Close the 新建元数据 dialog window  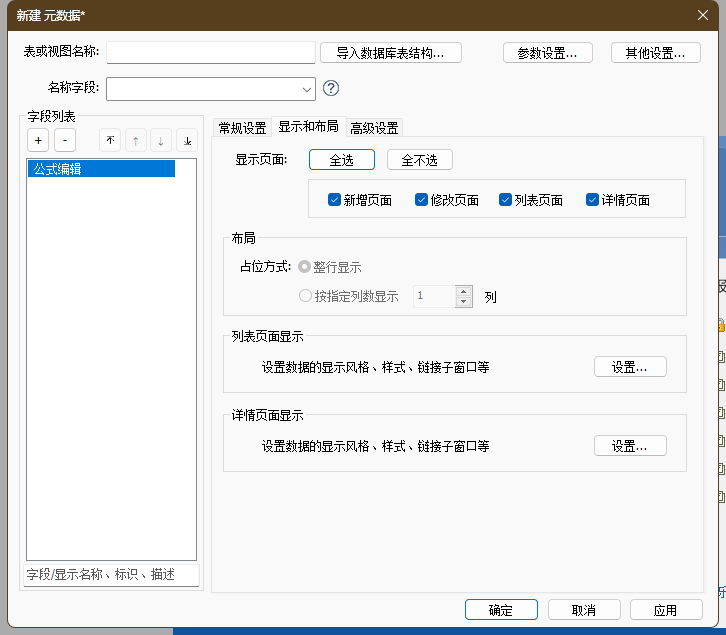point(702,14)
